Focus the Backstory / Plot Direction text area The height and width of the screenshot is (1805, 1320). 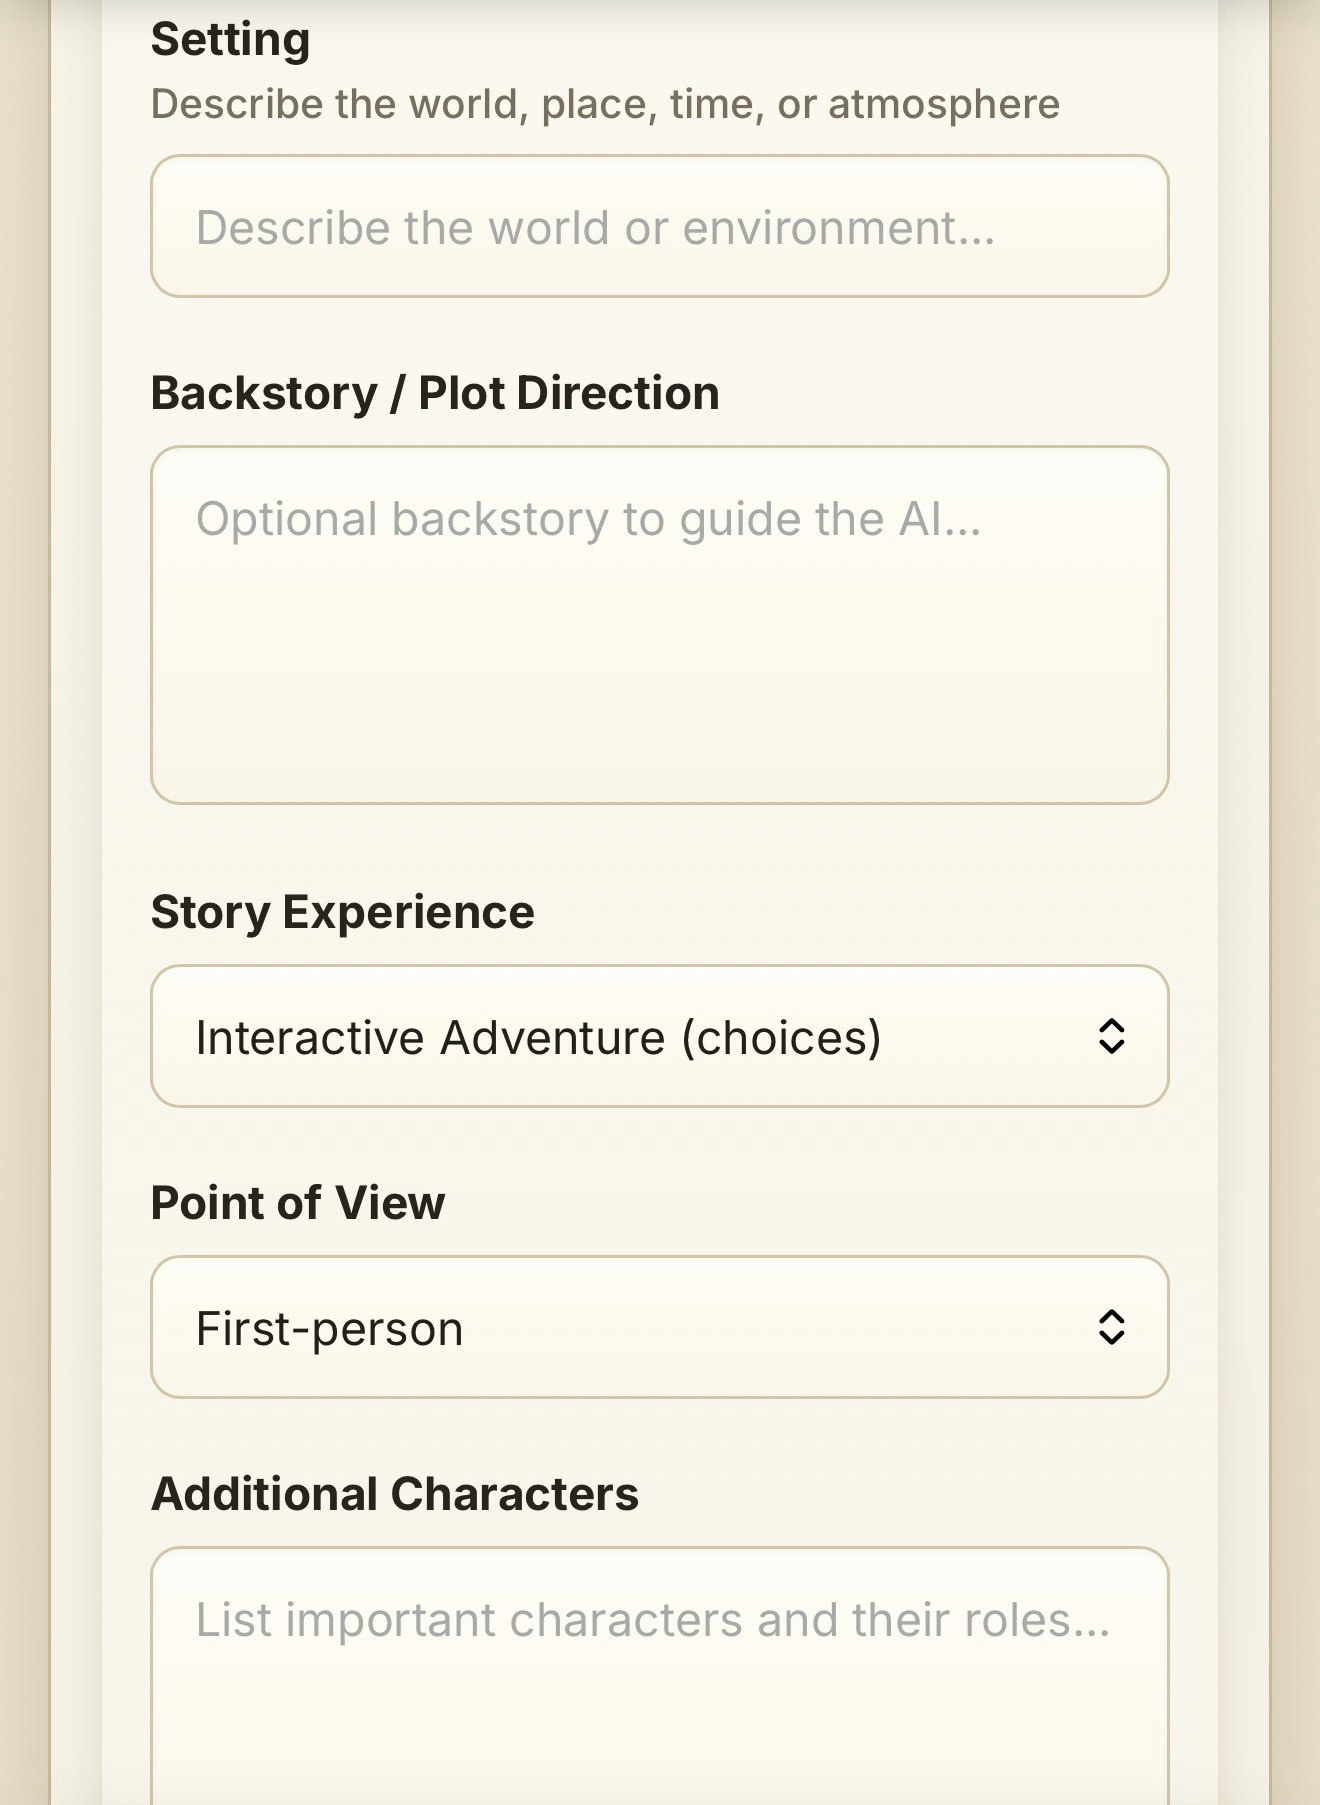pos(659,624)
